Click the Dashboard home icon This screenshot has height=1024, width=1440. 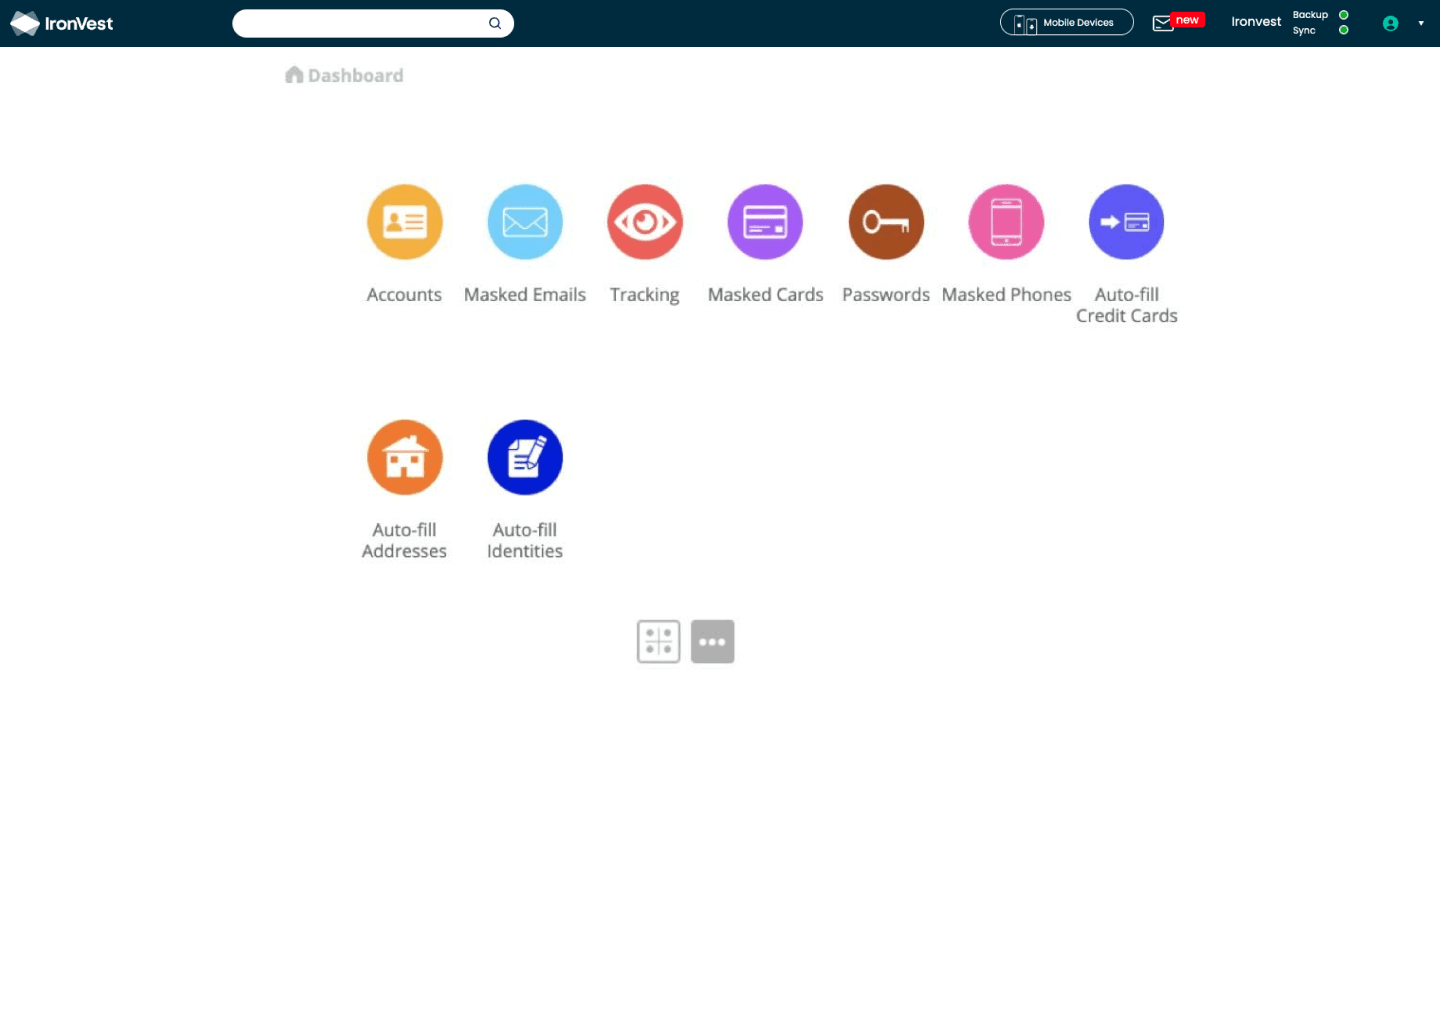coord(294,75)
